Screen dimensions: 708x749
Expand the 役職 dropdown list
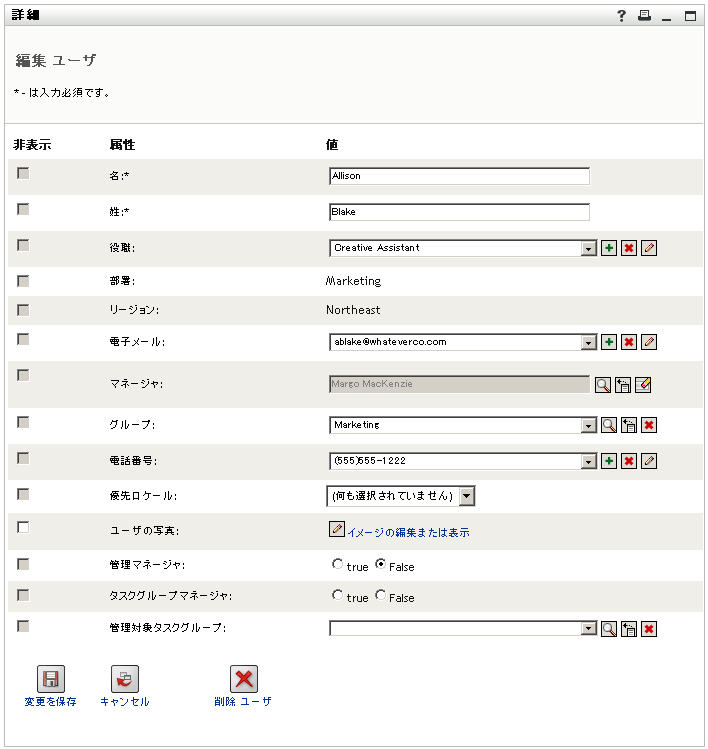point(589,248)
